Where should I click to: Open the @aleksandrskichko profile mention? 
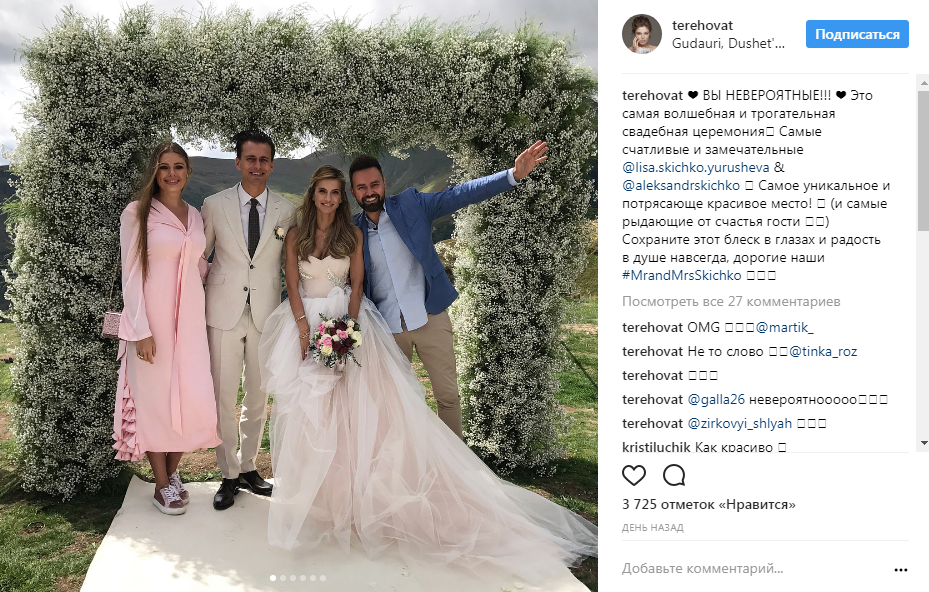click(x=681, y=185)
